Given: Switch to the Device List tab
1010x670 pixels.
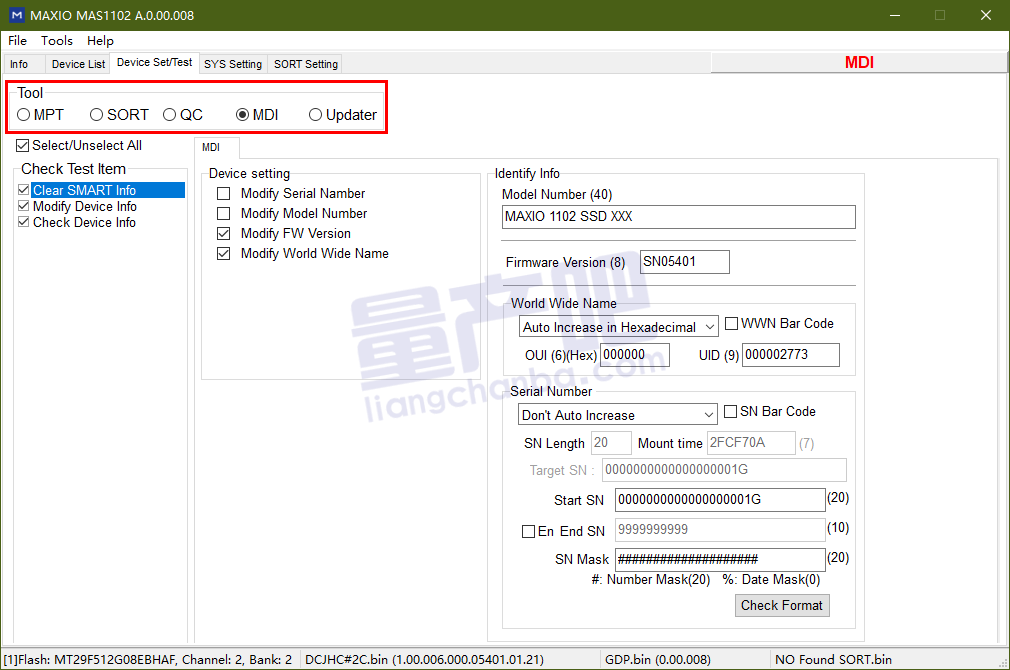Looking at the screenshot, I should point(78,64).
